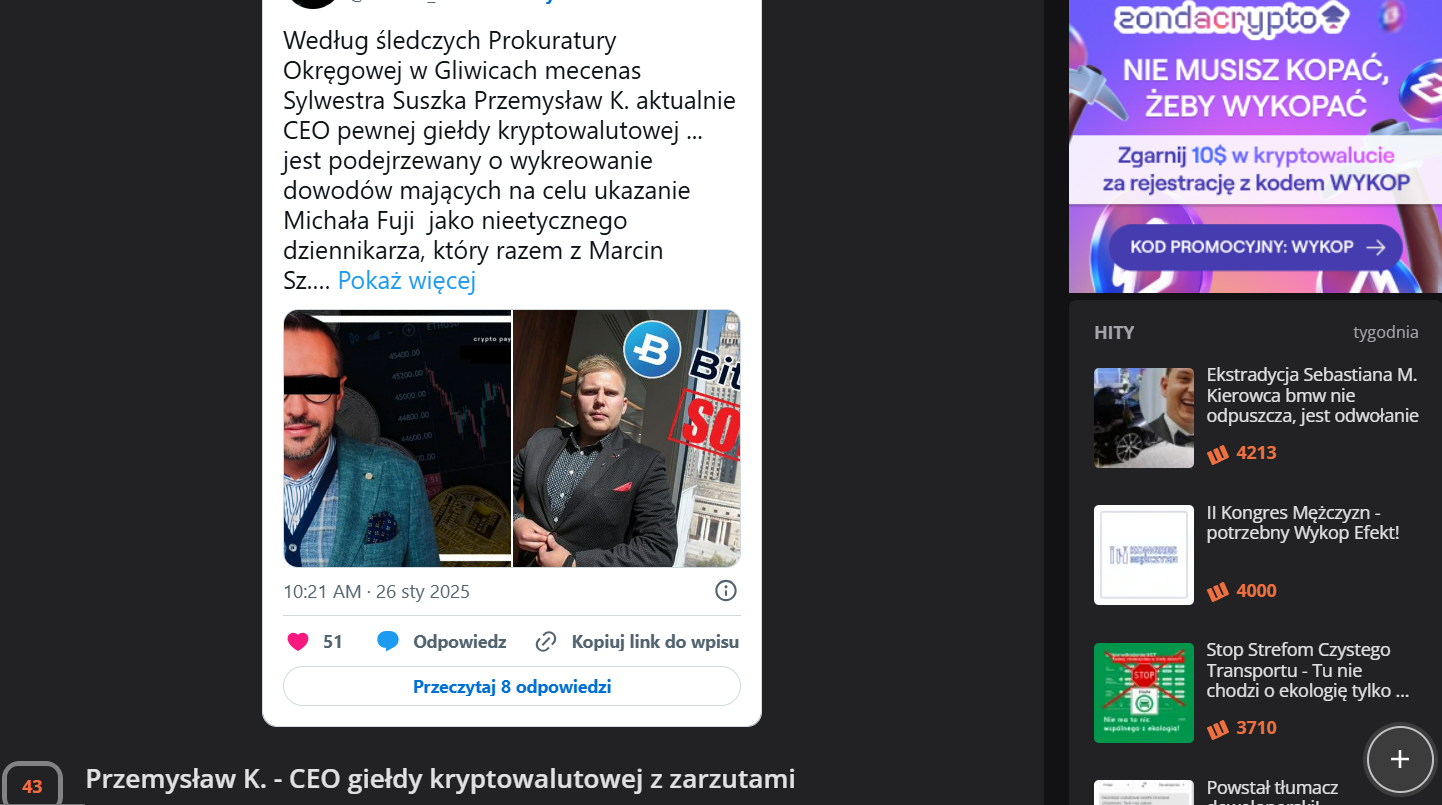This screenshot has height=805, width=1442.
Task: Click the pink heart like icon
Action: (298, 642)
